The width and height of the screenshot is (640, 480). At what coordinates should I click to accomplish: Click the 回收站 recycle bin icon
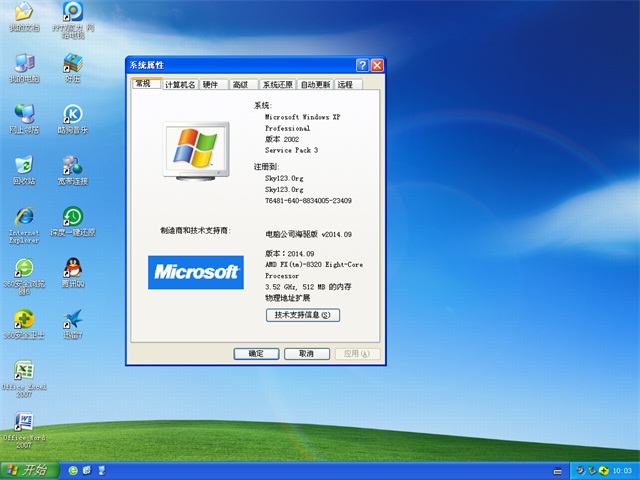(23, 166)
